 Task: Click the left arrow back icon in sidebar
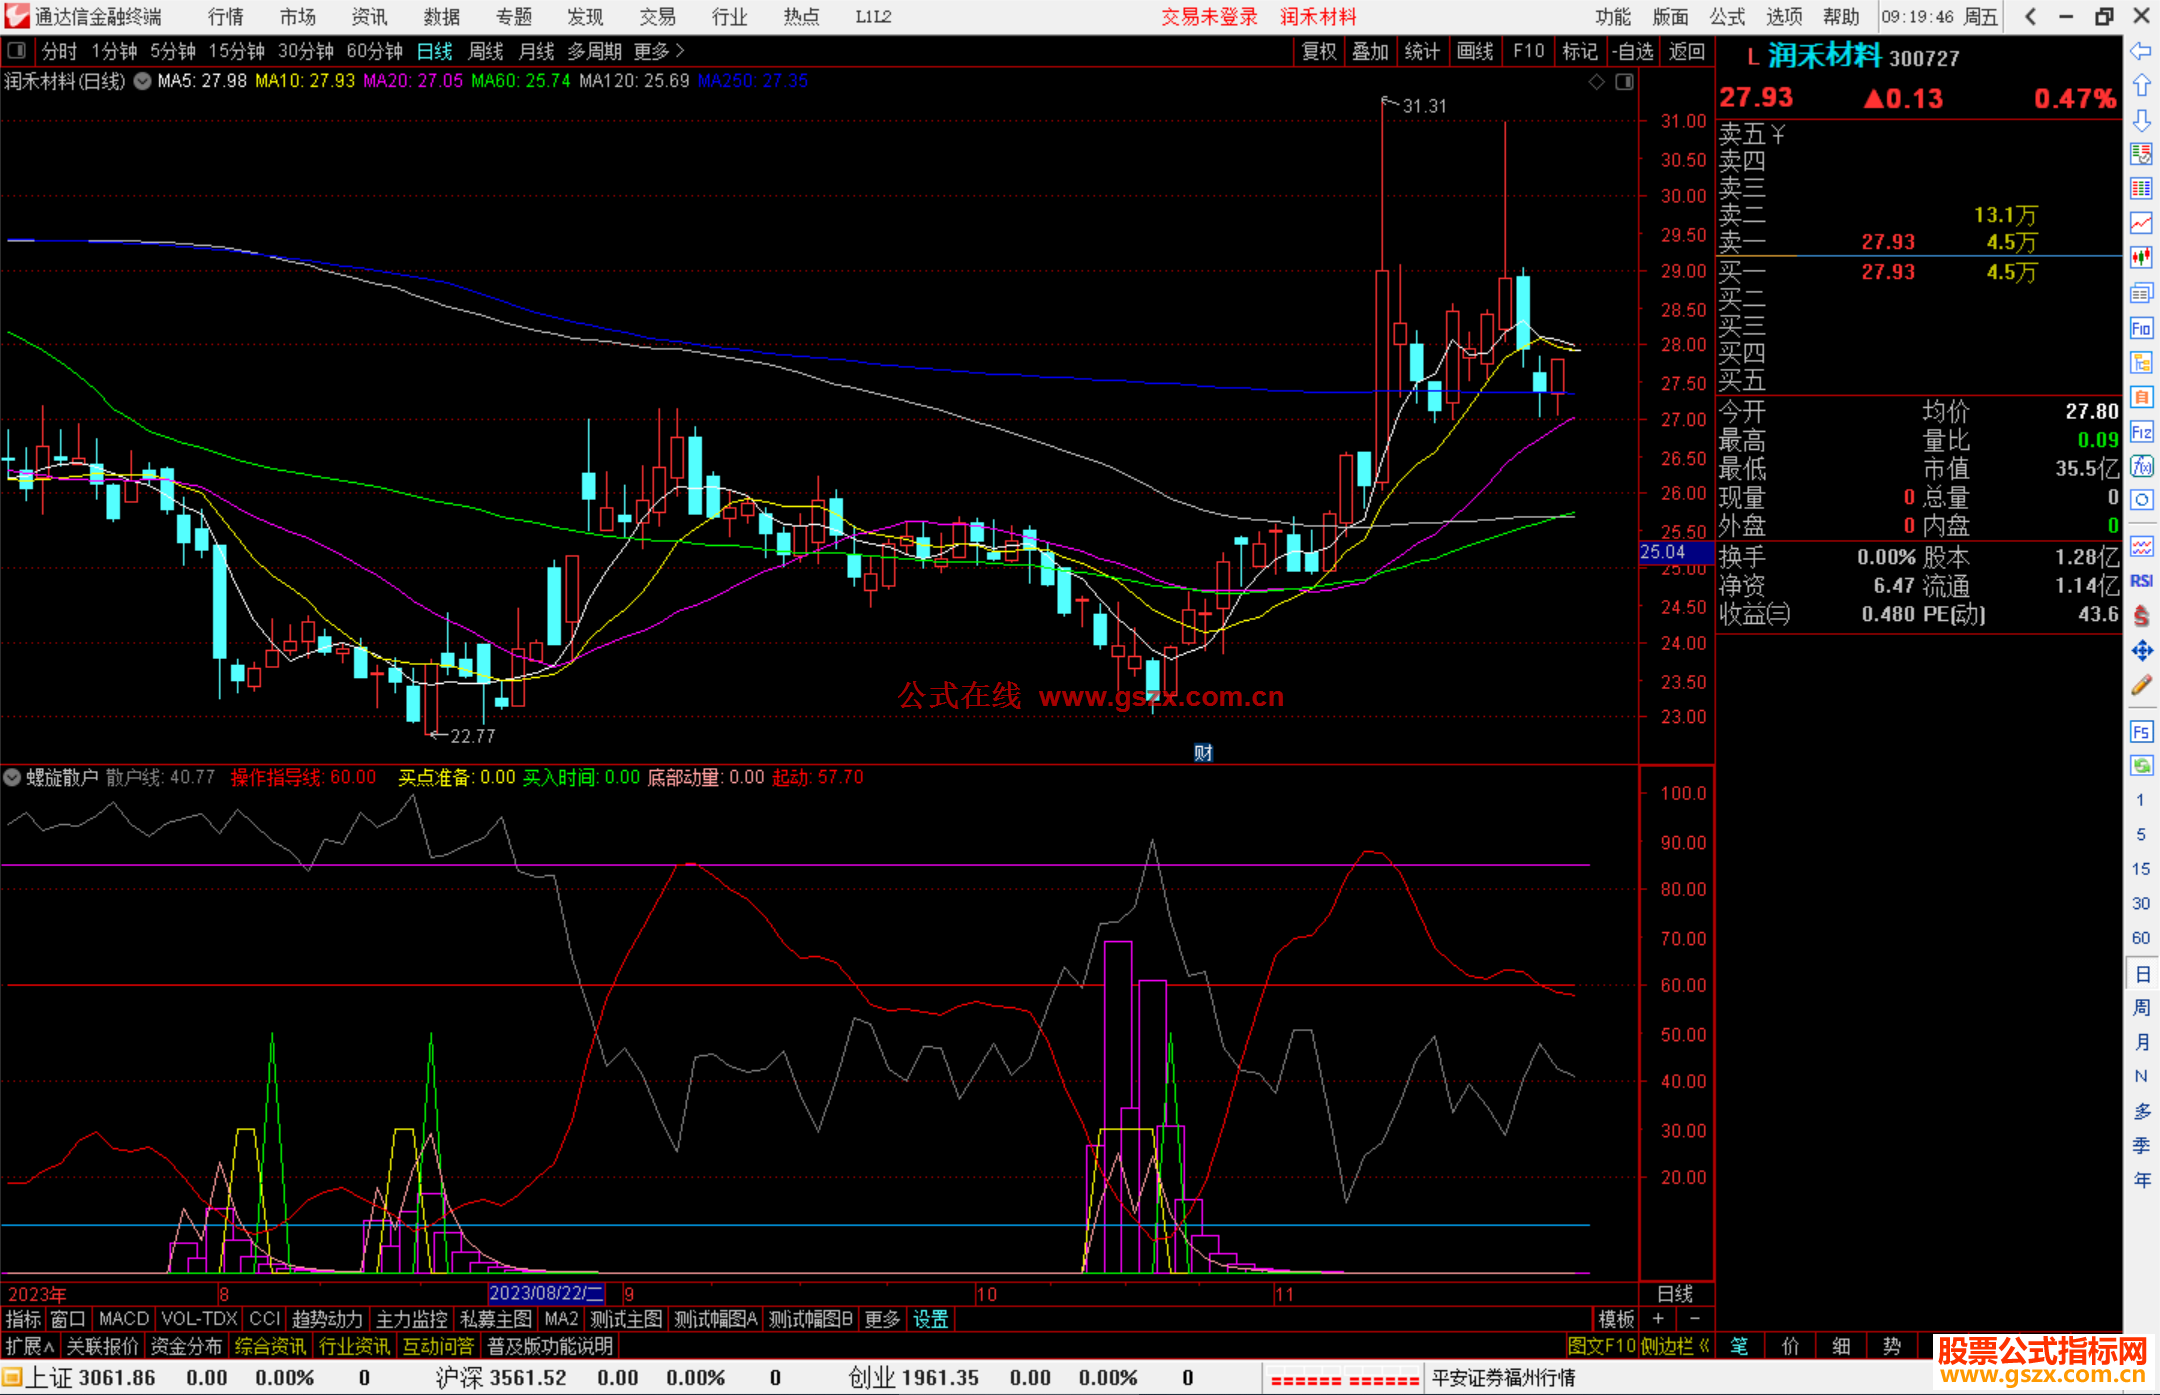[2141, 51]
